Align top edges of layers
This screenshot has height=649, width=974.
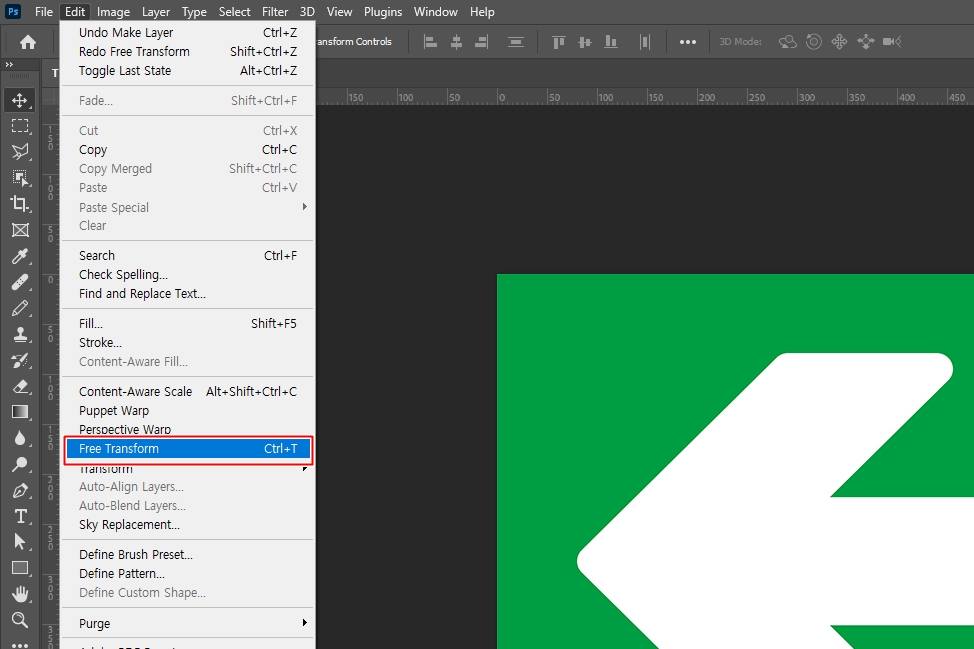click(x=558, y=42)
